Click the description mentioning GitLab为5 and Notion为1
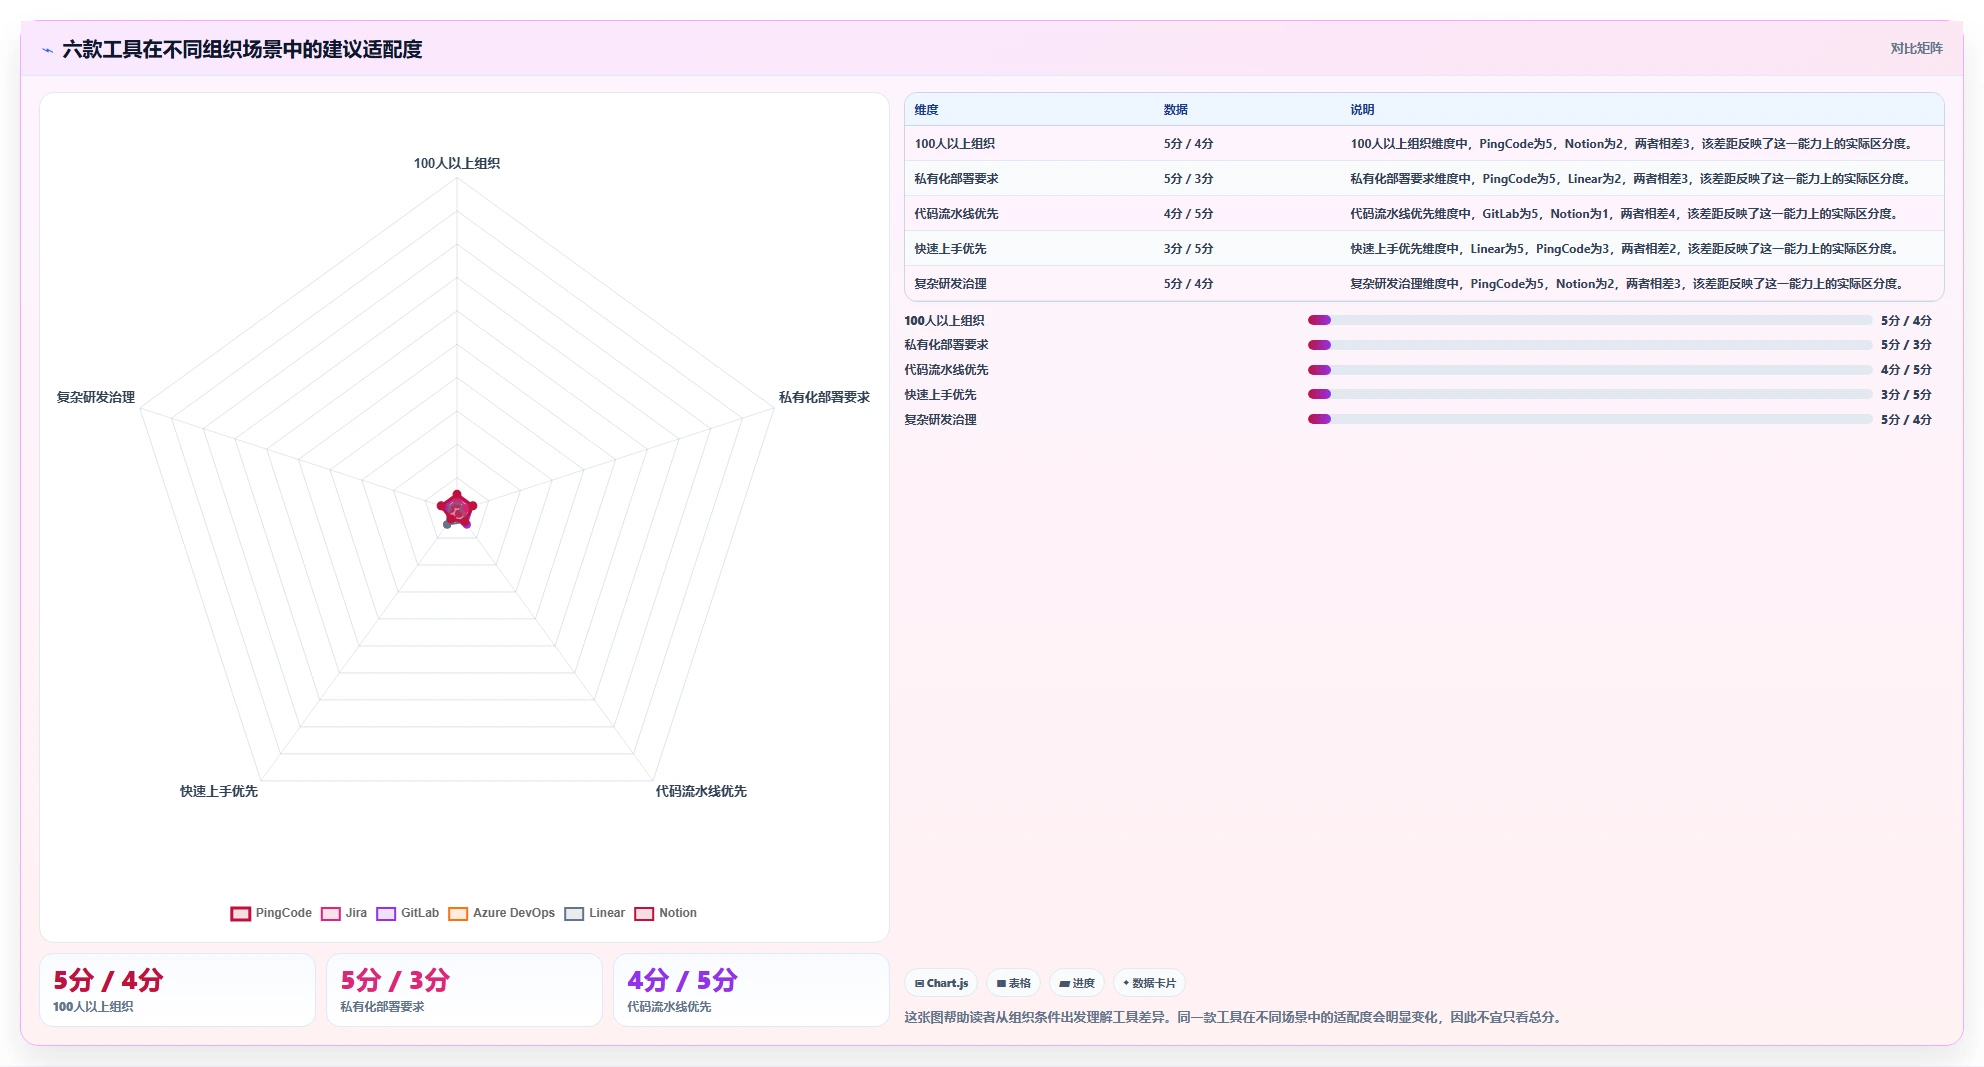 1624,214
